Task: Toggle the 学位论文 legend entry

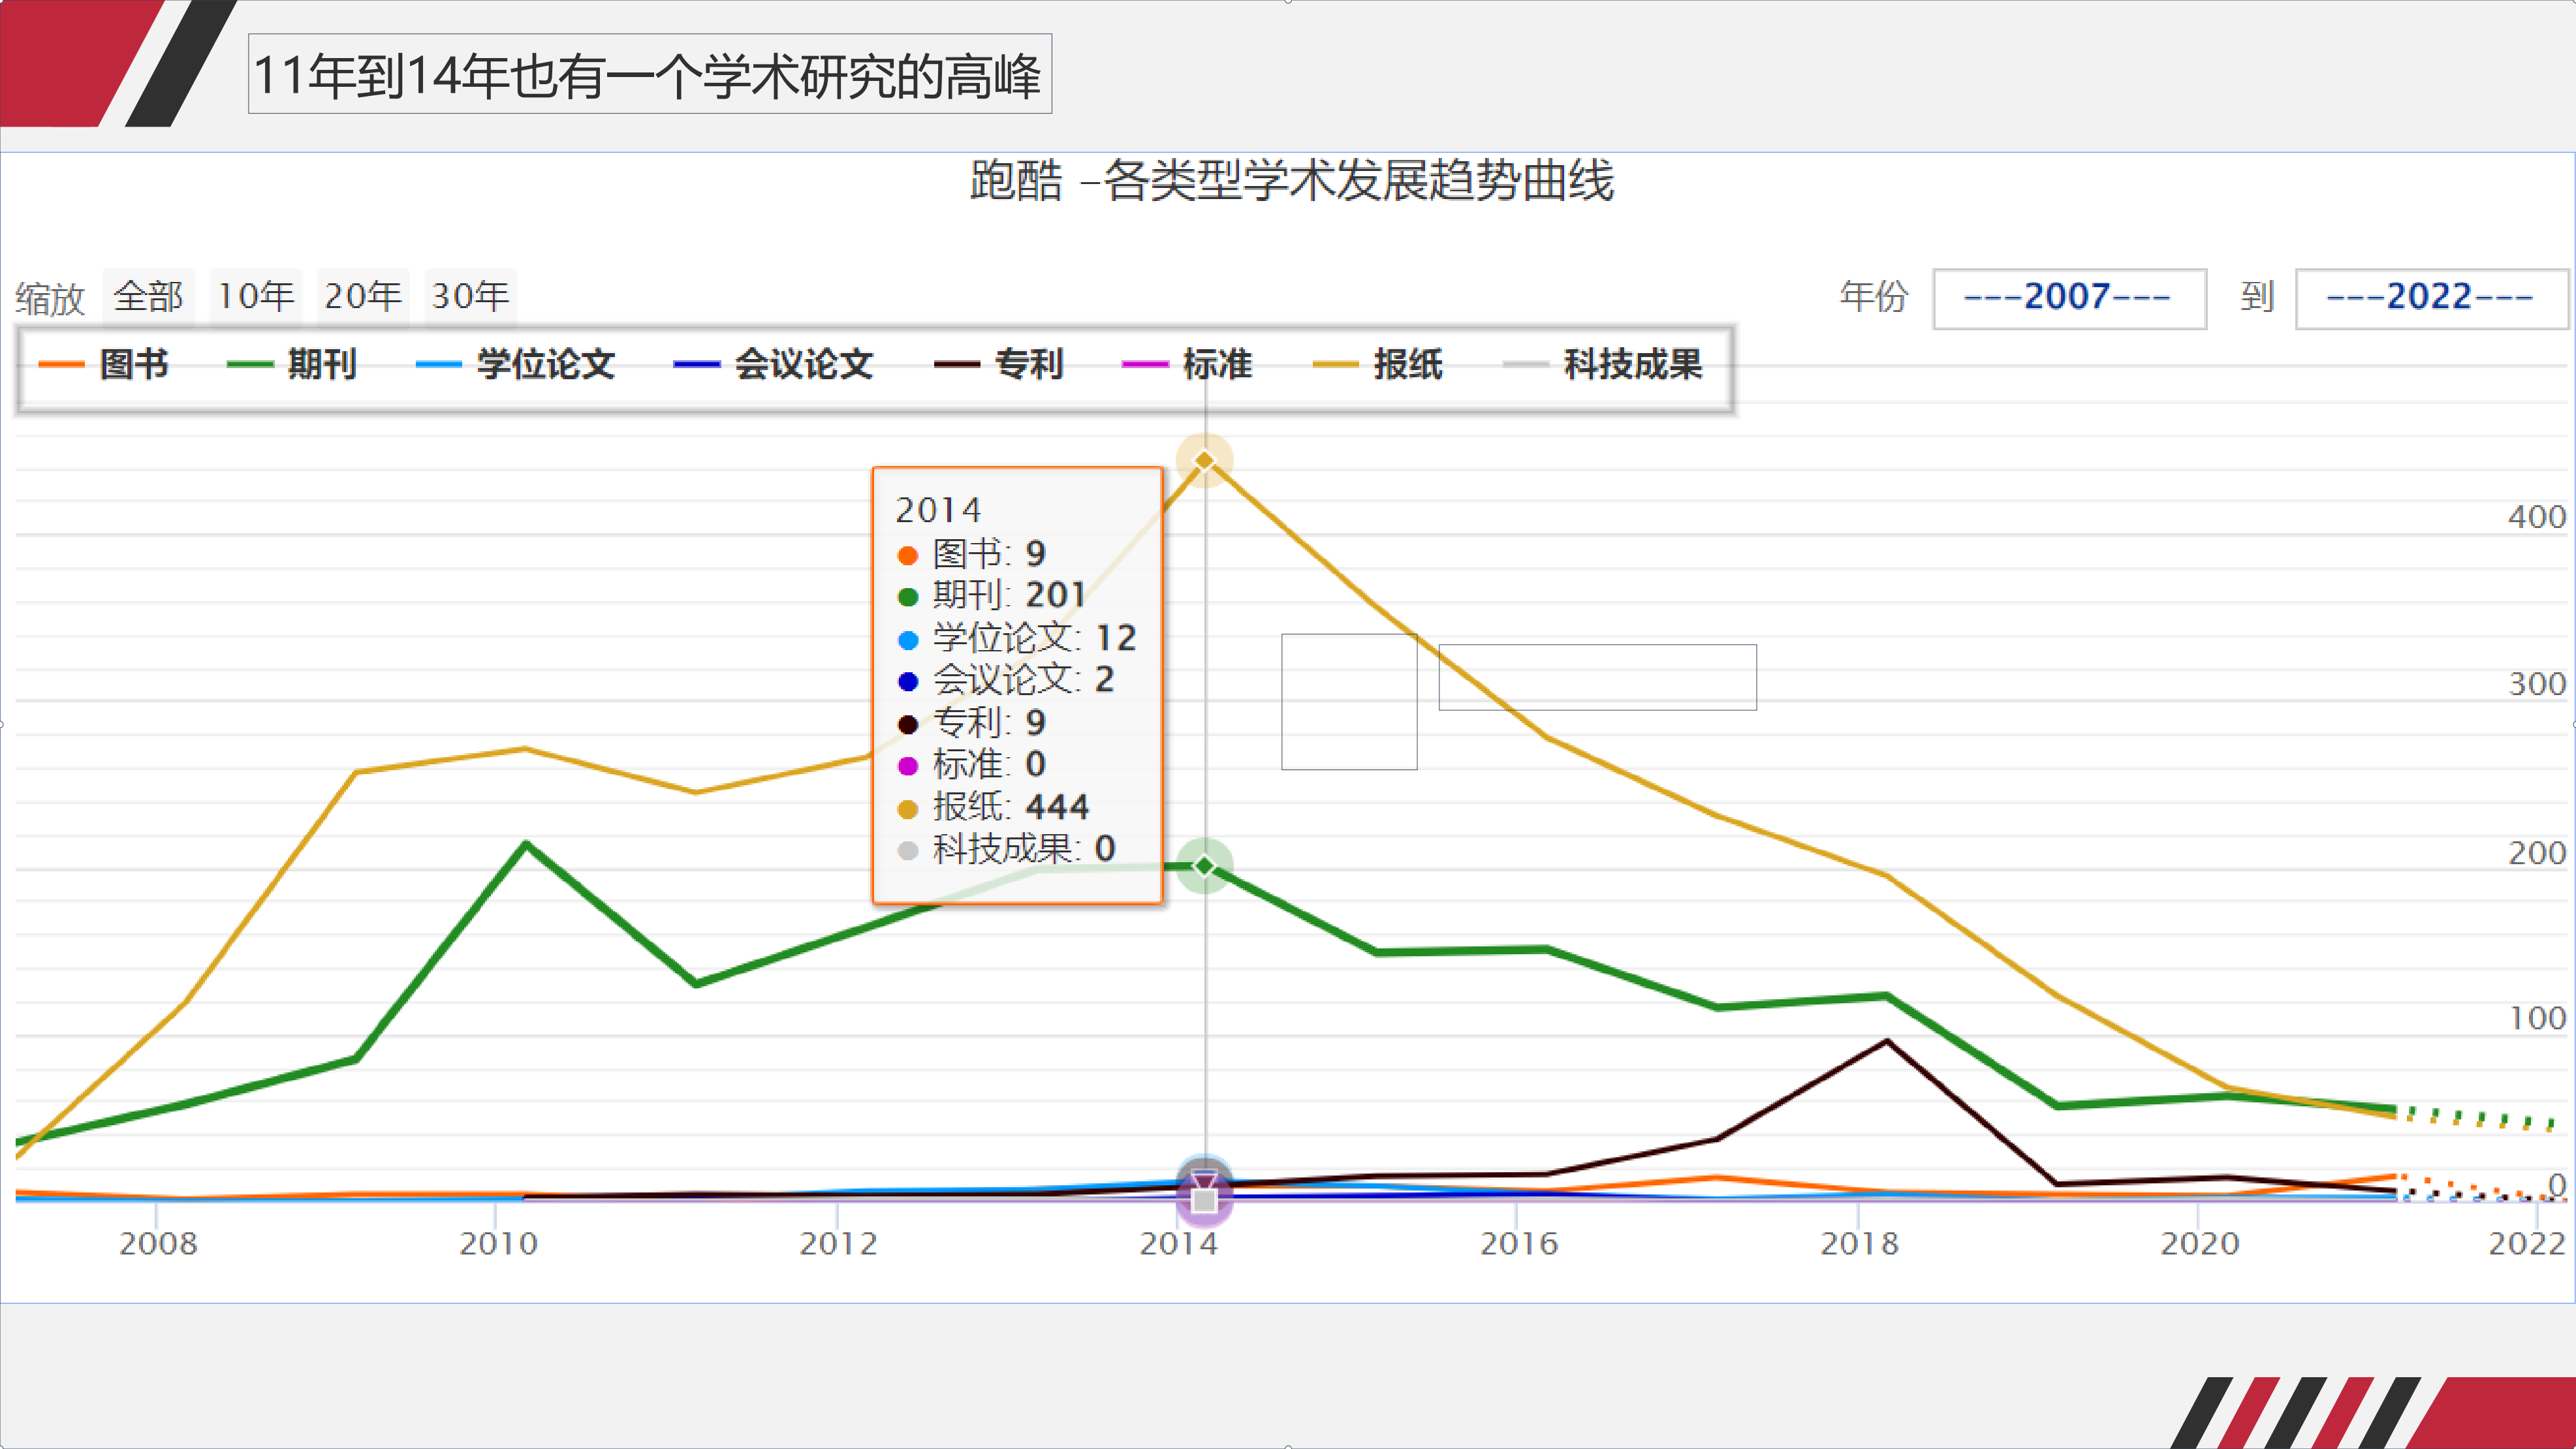Action: point(545,364)
